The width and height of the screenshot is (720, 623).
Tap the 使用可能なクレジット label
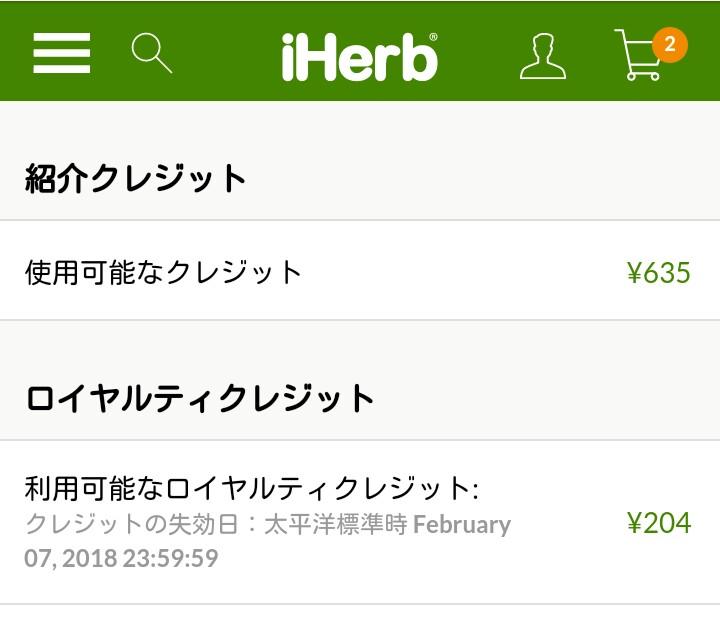[163, 272]
